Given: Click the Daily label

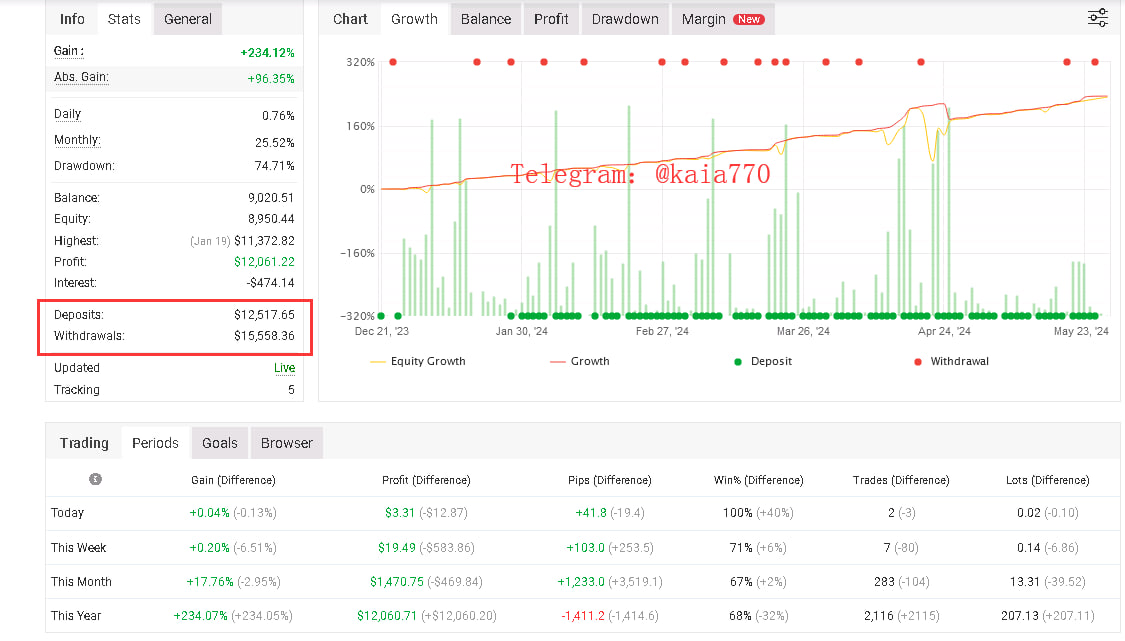Looking at the screenshot, I should (67, 114).
